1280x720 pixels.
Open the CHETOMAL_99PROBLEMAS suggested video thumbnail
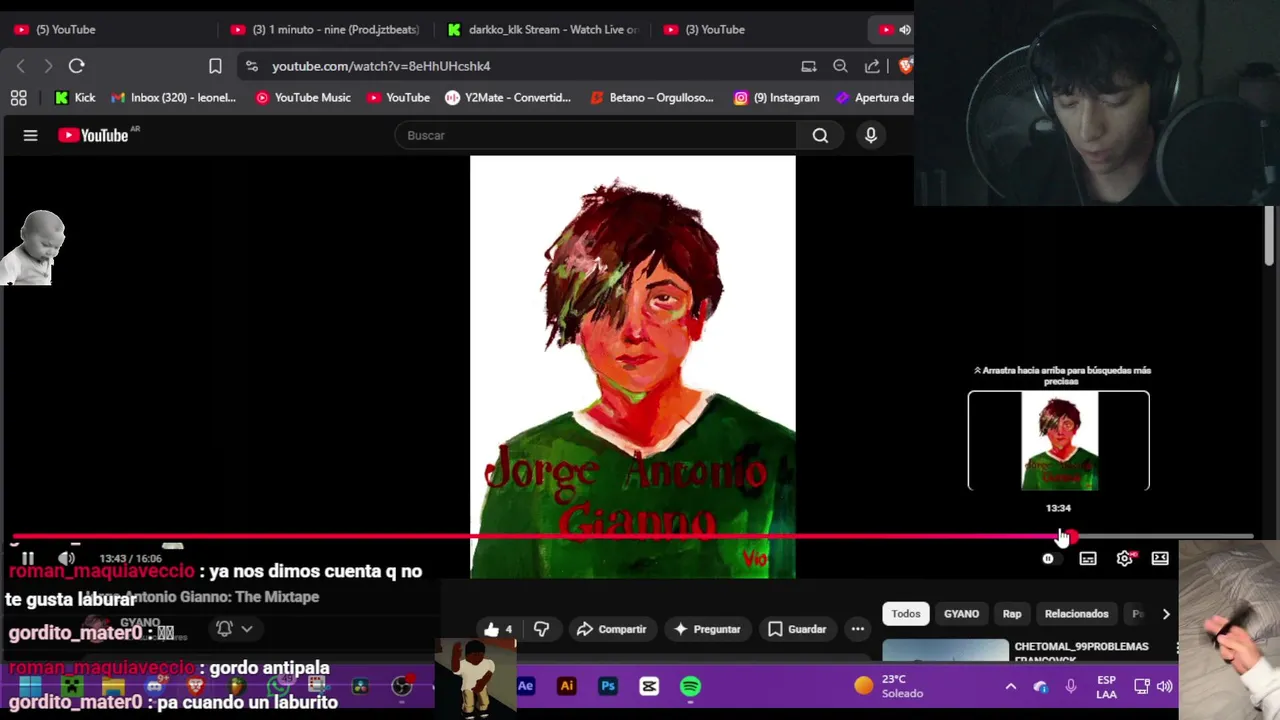coord(945,650)
